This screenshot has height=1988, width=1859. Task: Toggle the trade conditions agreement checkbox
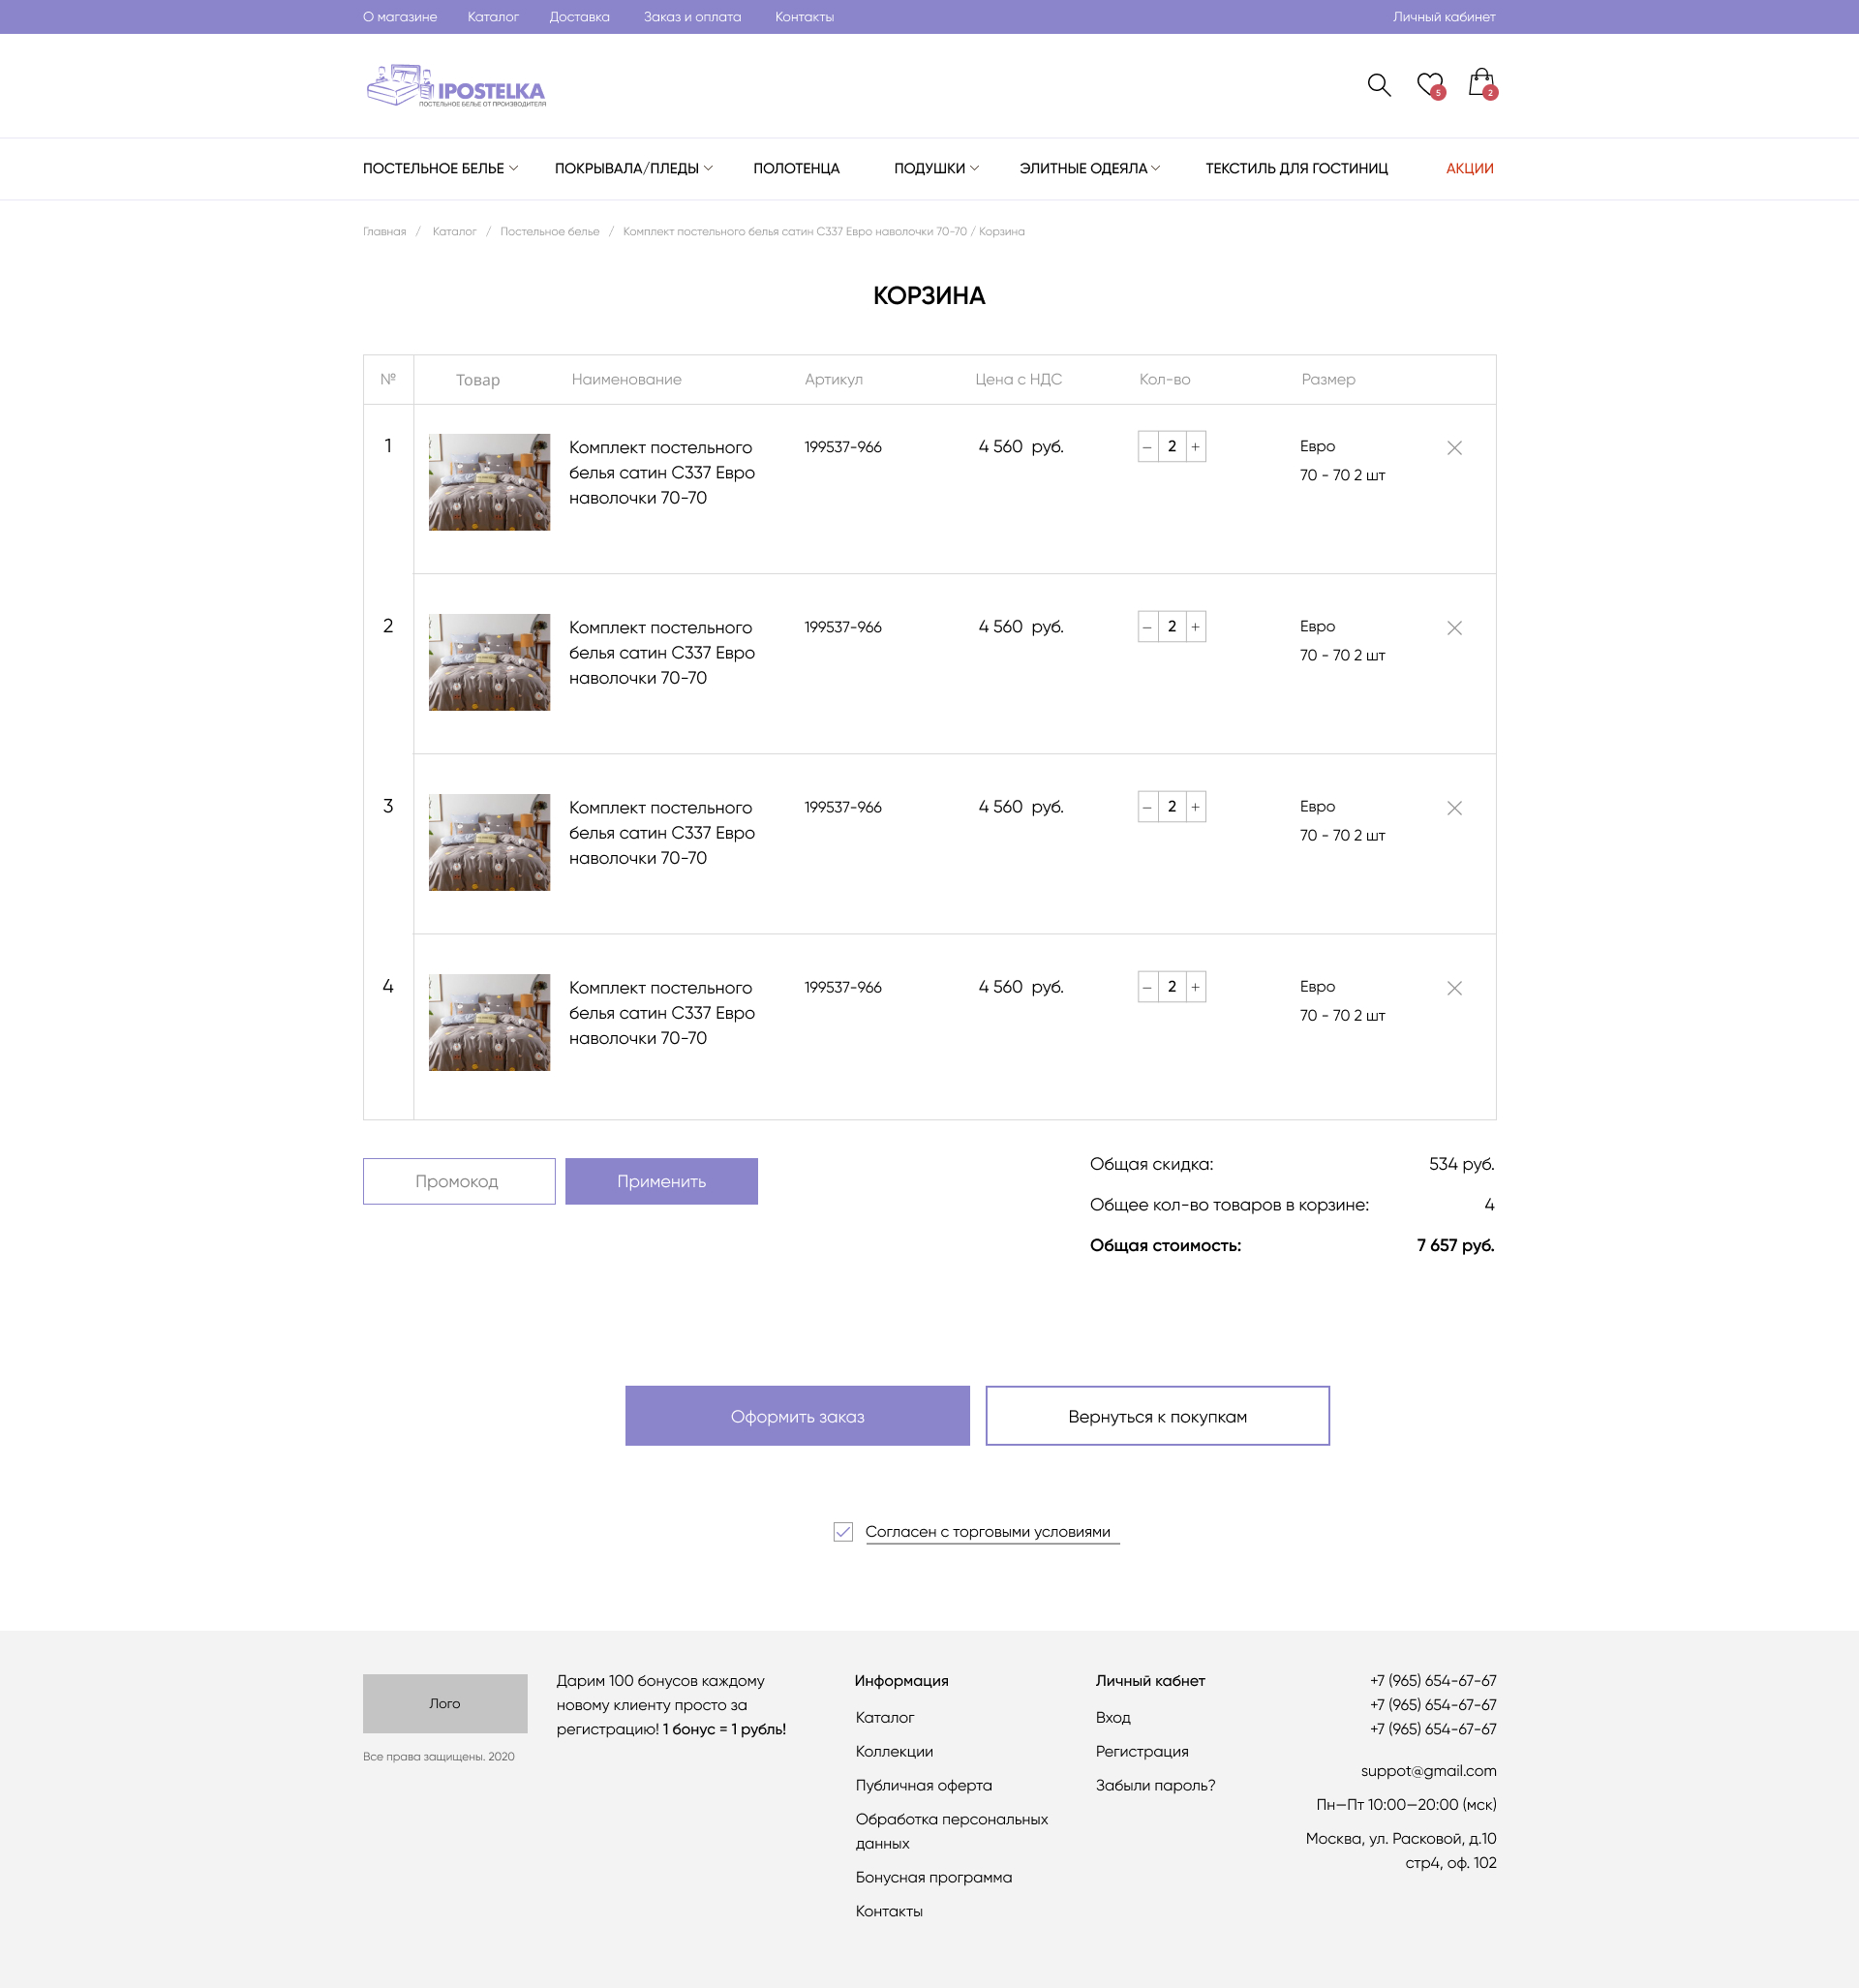tap(843, 1532)
